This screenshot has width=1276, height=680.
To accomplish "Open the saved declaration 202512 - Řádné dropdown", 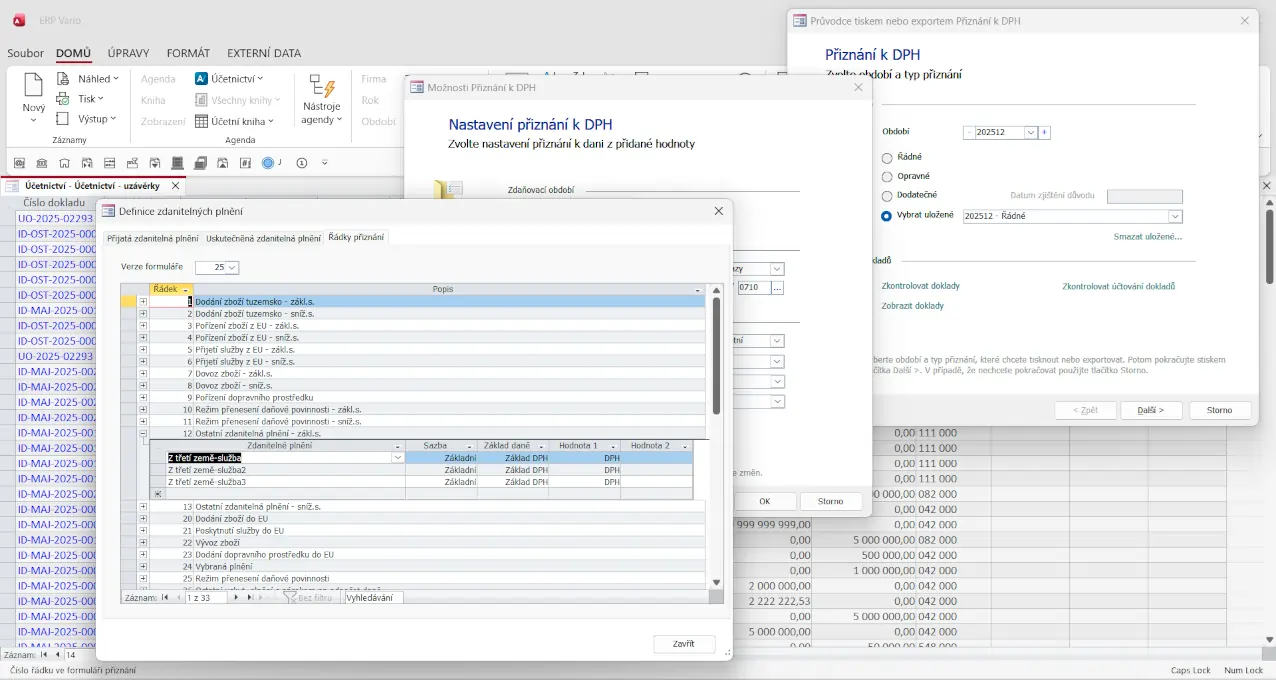I will [x=1175, y=216].
